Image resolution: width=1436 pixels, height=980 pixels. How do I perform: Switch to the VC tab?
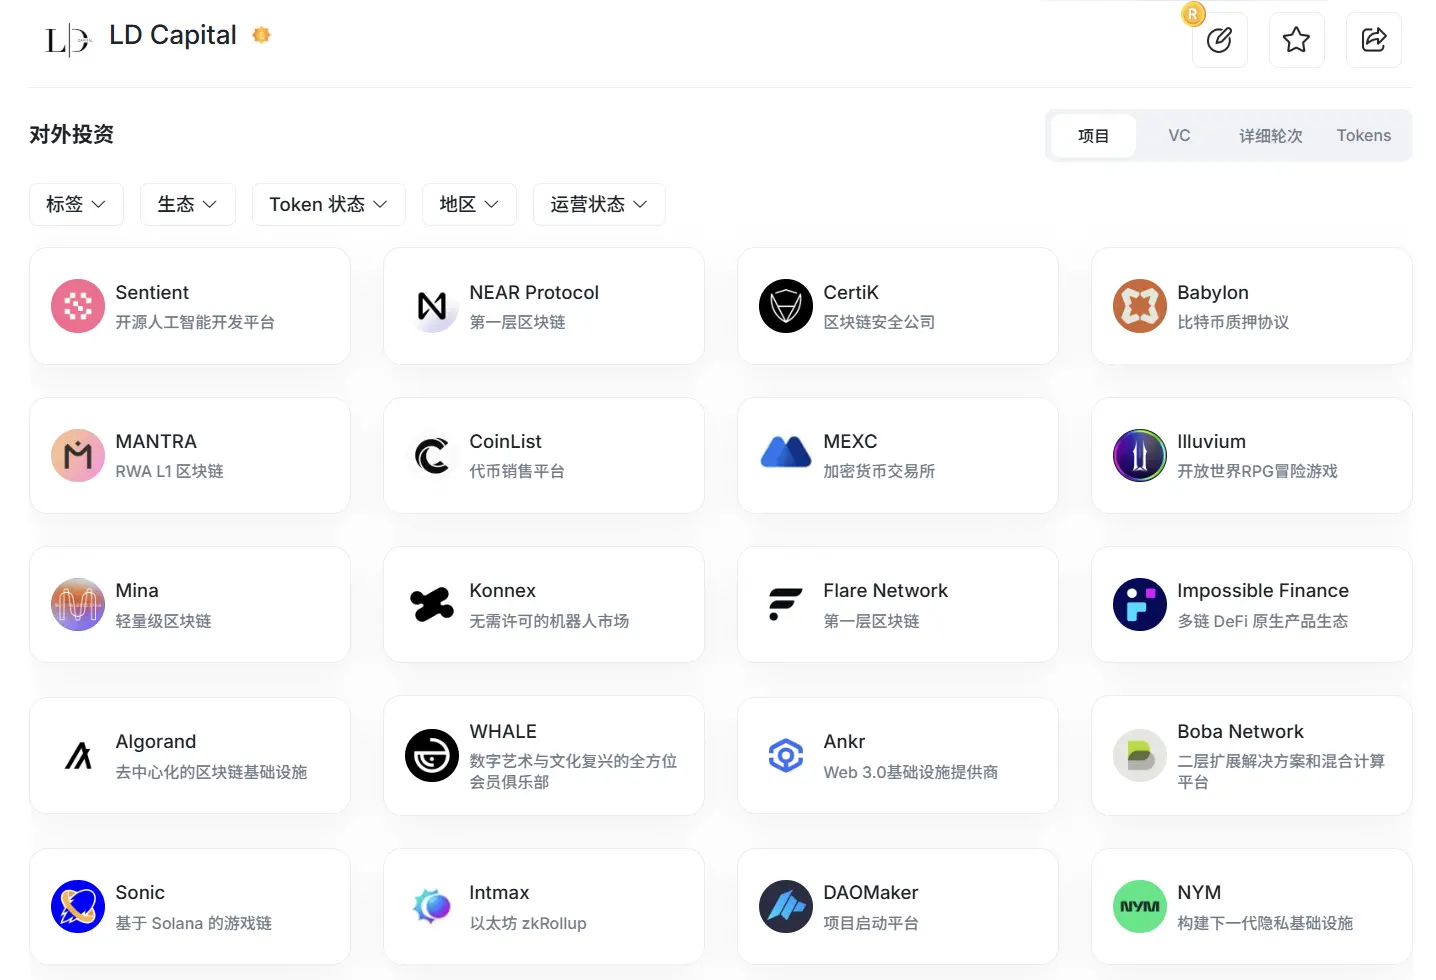coord(1179,135)
